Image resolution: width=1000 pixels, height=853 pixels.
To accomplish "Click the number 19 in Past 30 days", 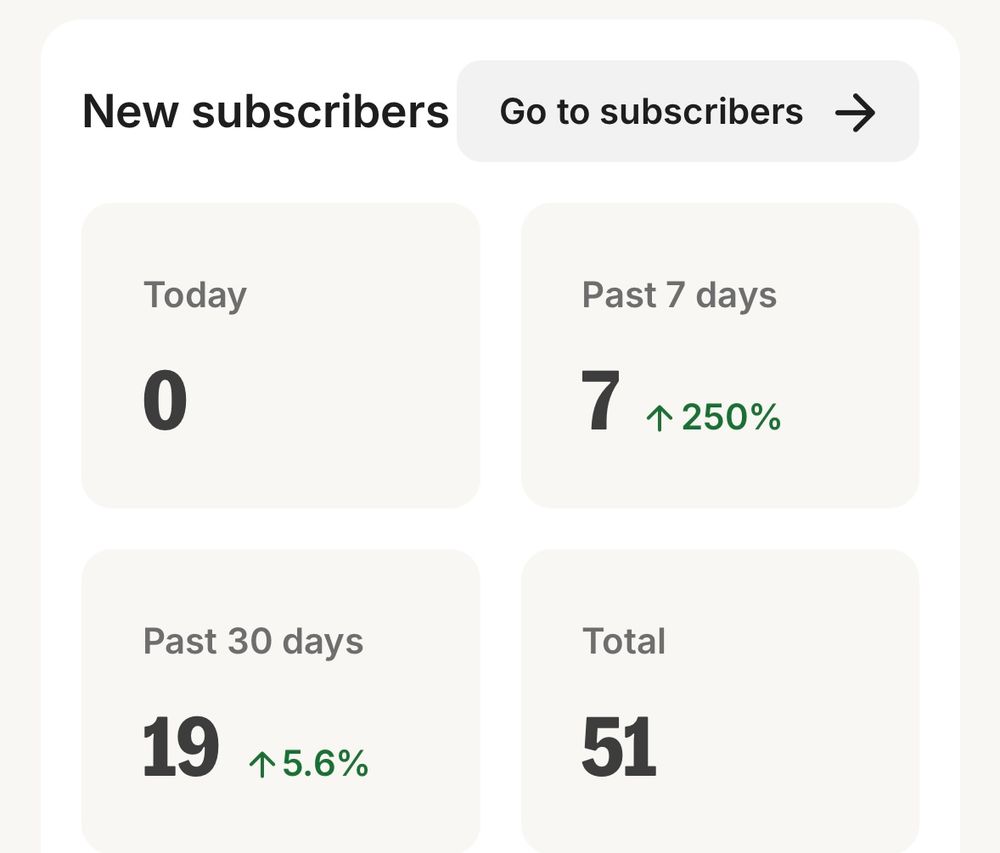I will [x=180, y=746].
